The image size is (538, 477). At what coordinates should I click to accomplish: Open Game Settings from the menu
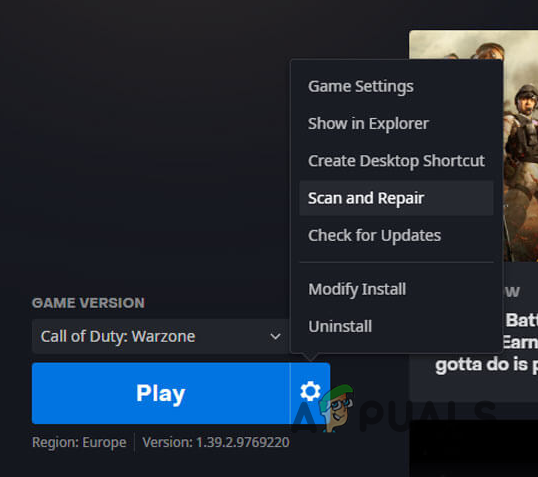[396, 86]
